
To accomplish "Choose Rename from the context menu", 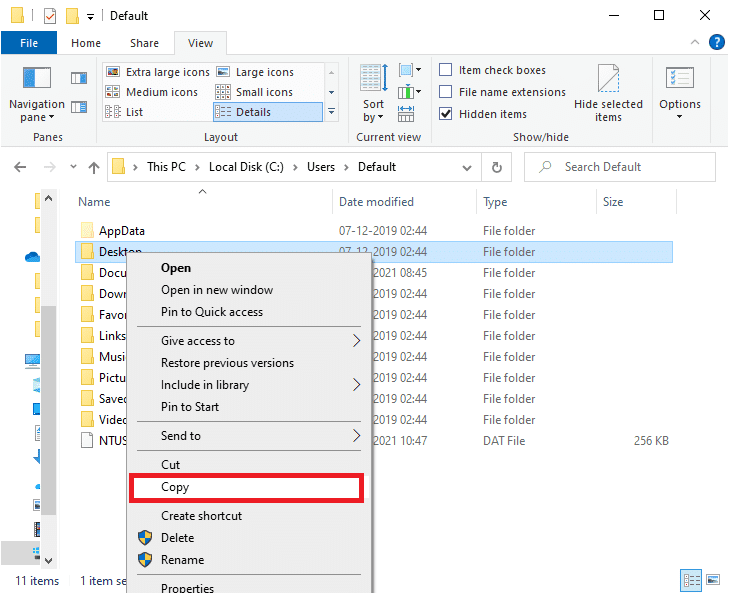I will 182,560.
